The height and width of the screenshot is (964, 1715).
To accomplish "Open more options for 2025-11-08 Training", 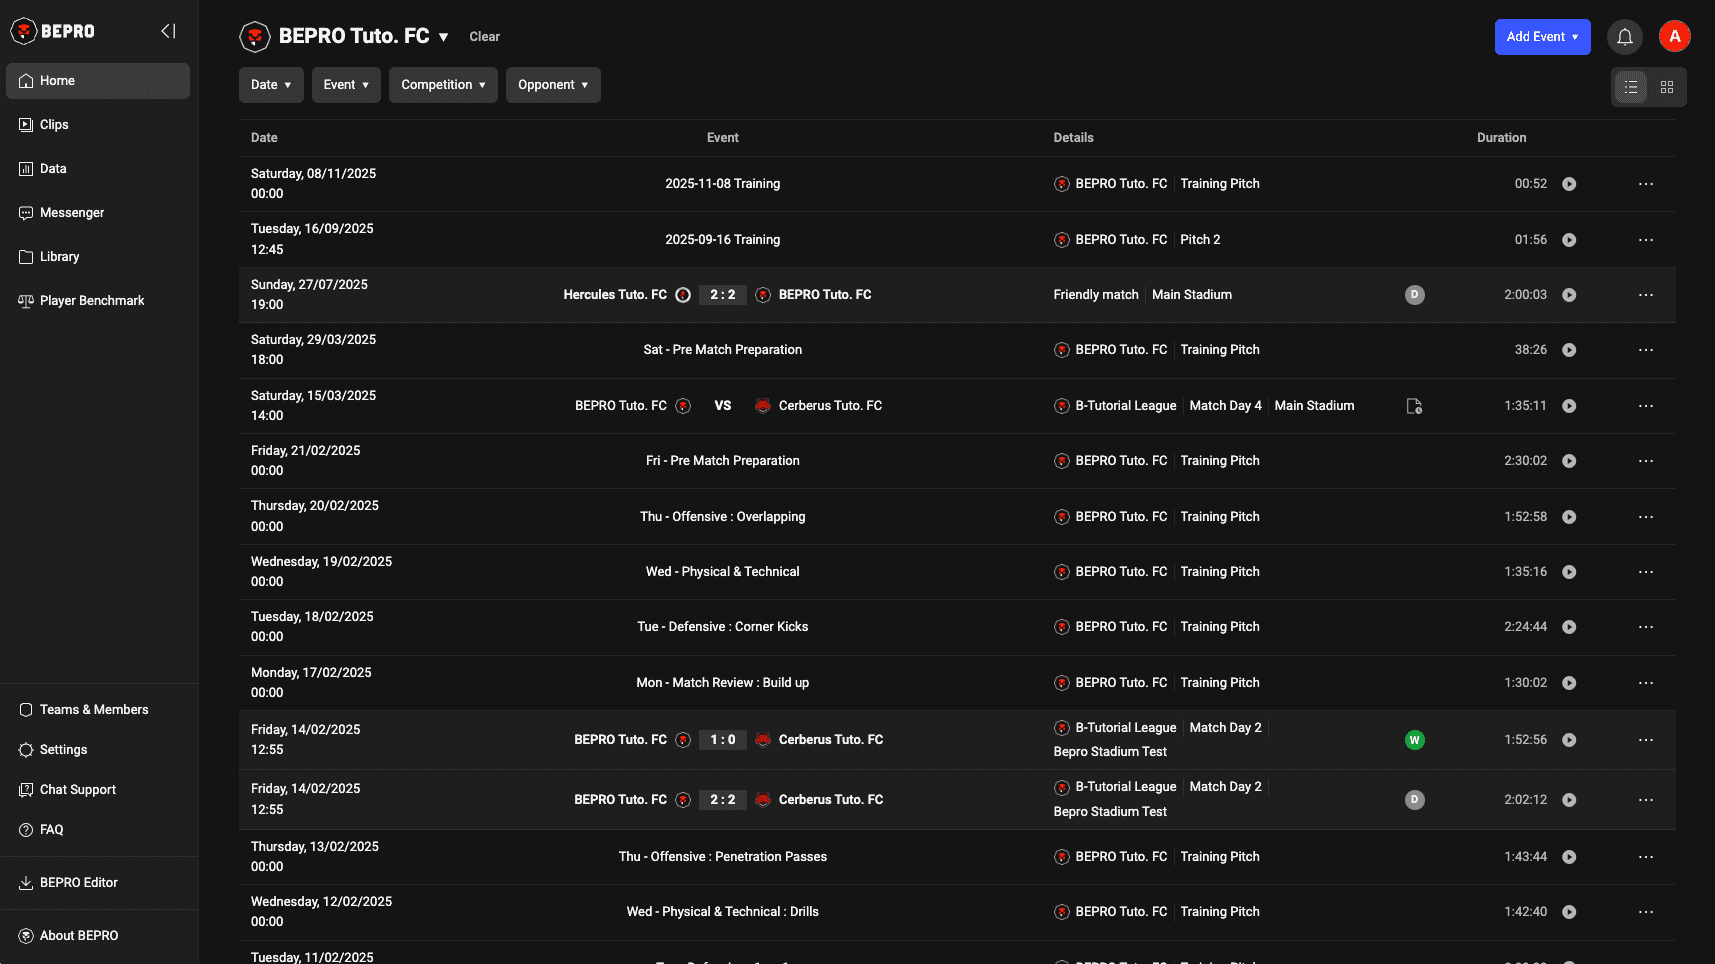I will coord(1646,184).
